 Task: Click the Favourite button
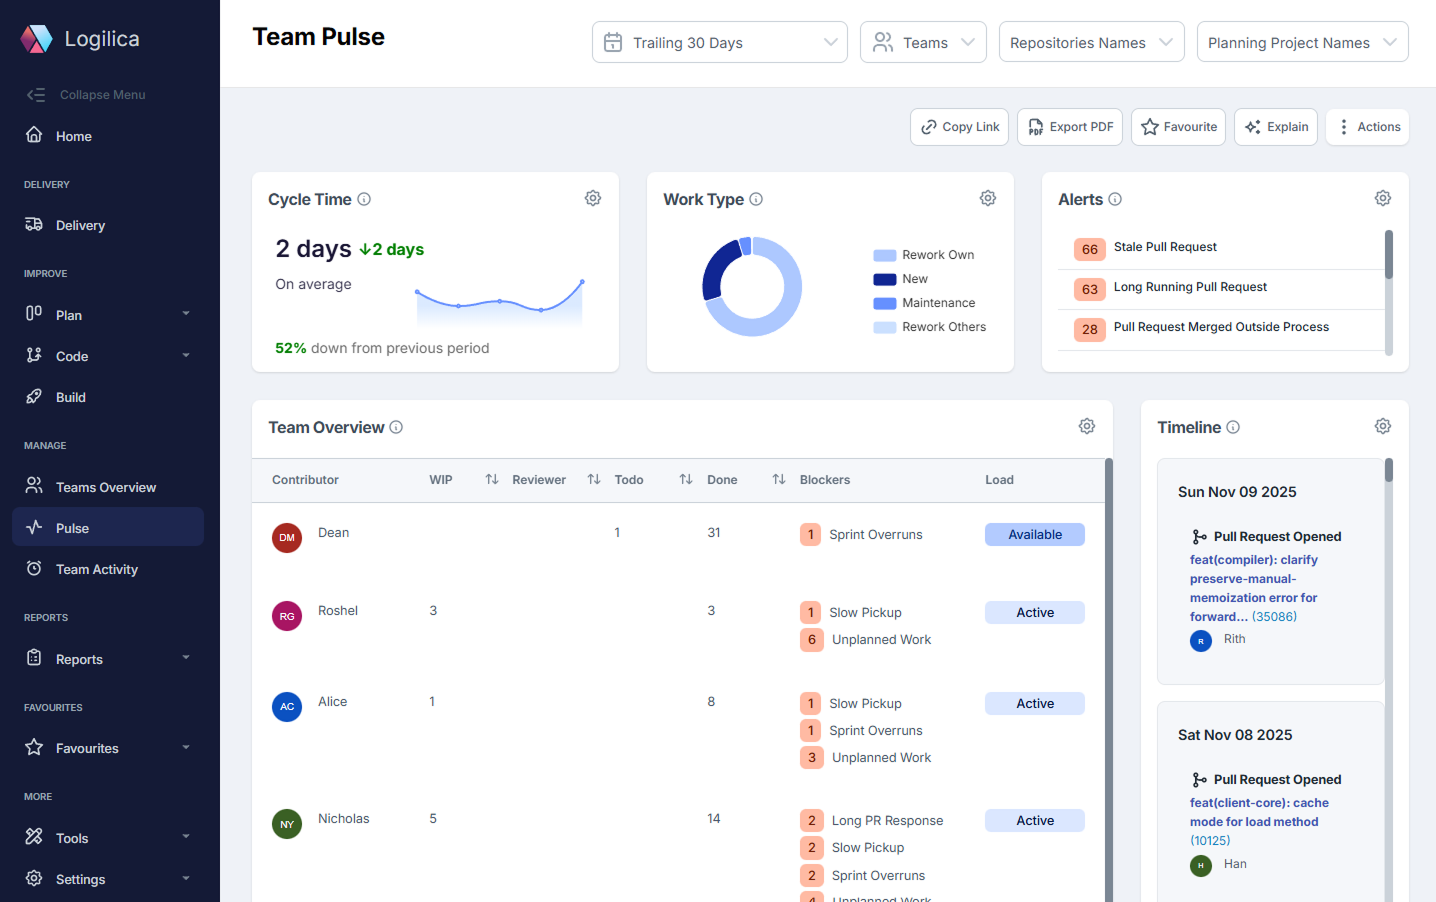pos(1178,127)
